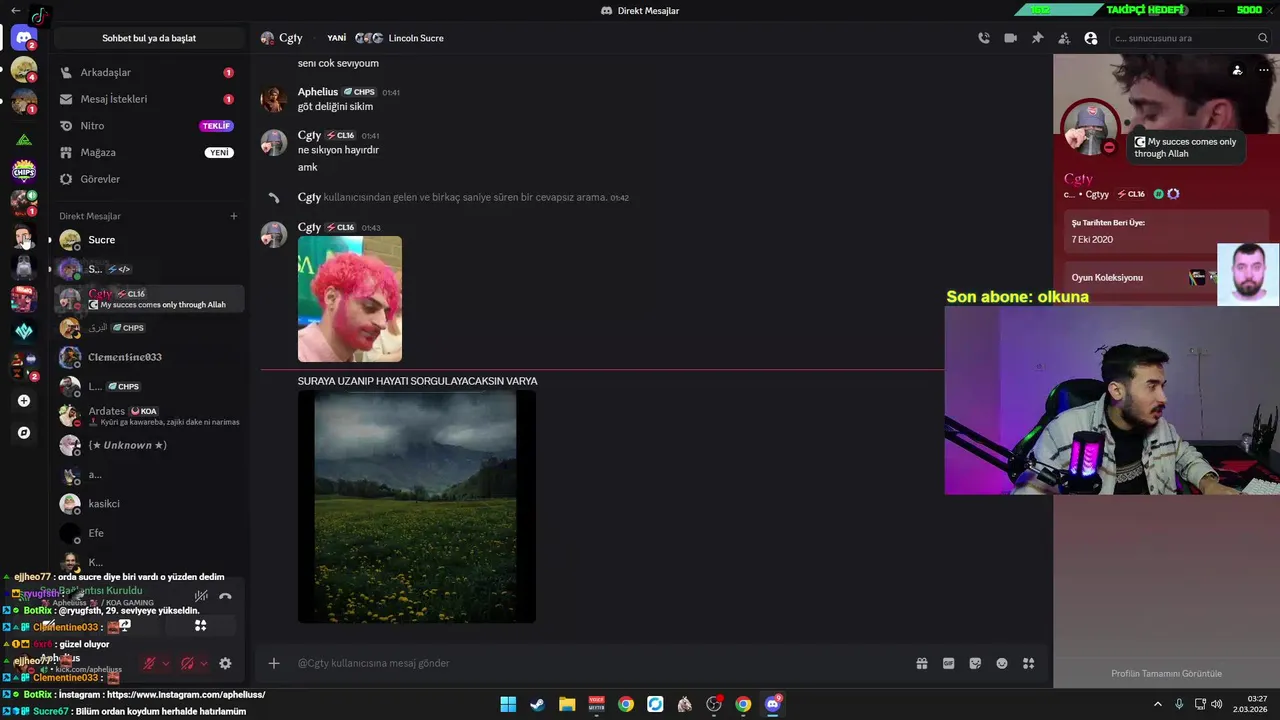Open the Discover servers compass icon
This screenshot has width=1280, height=720.
24,433
